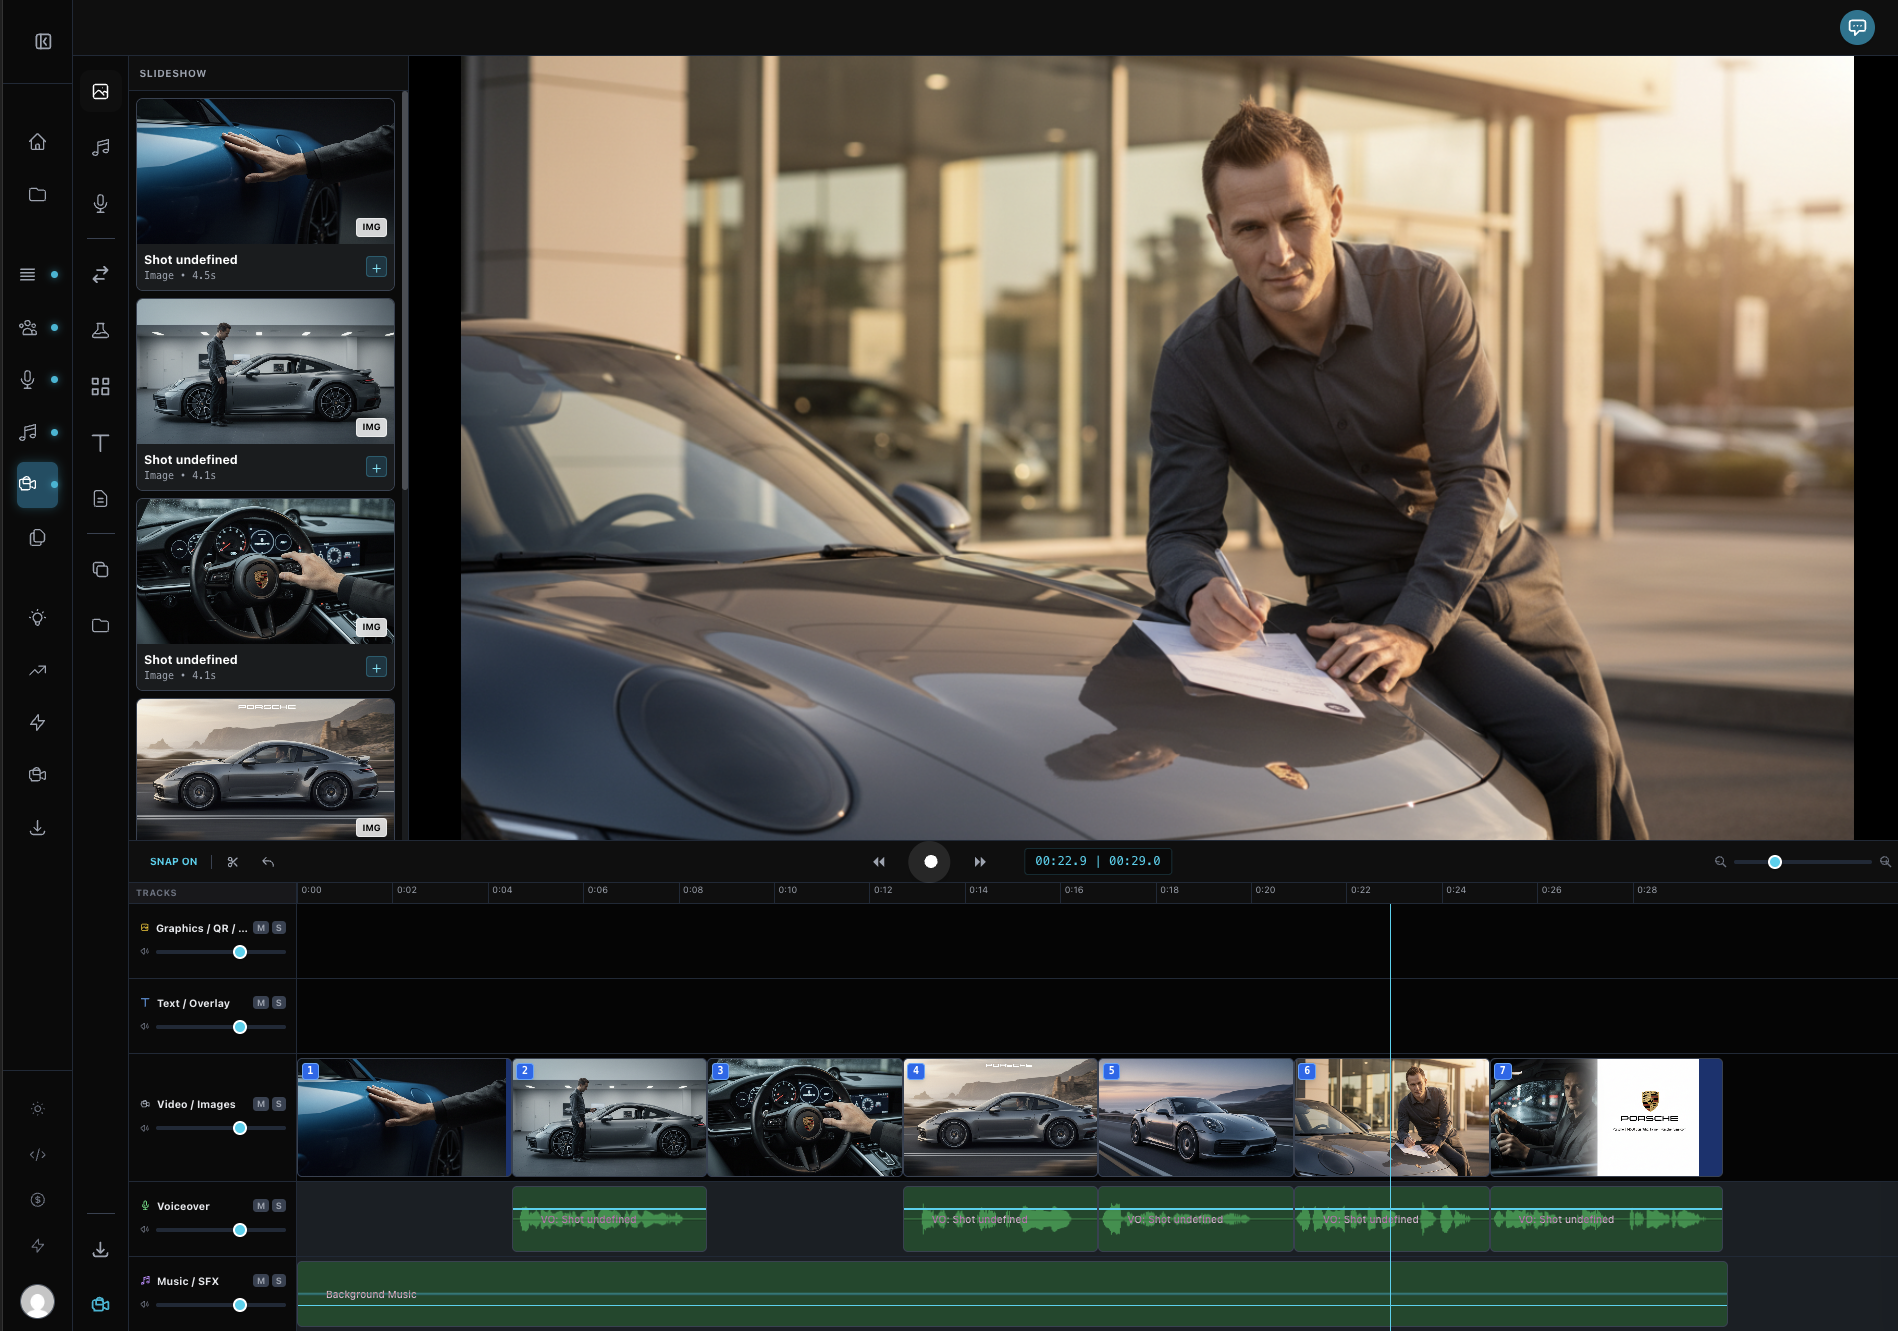1898x1331 pixels.
Task: Click the Voiceover track volume slider handle
Action: point(240,1230)
